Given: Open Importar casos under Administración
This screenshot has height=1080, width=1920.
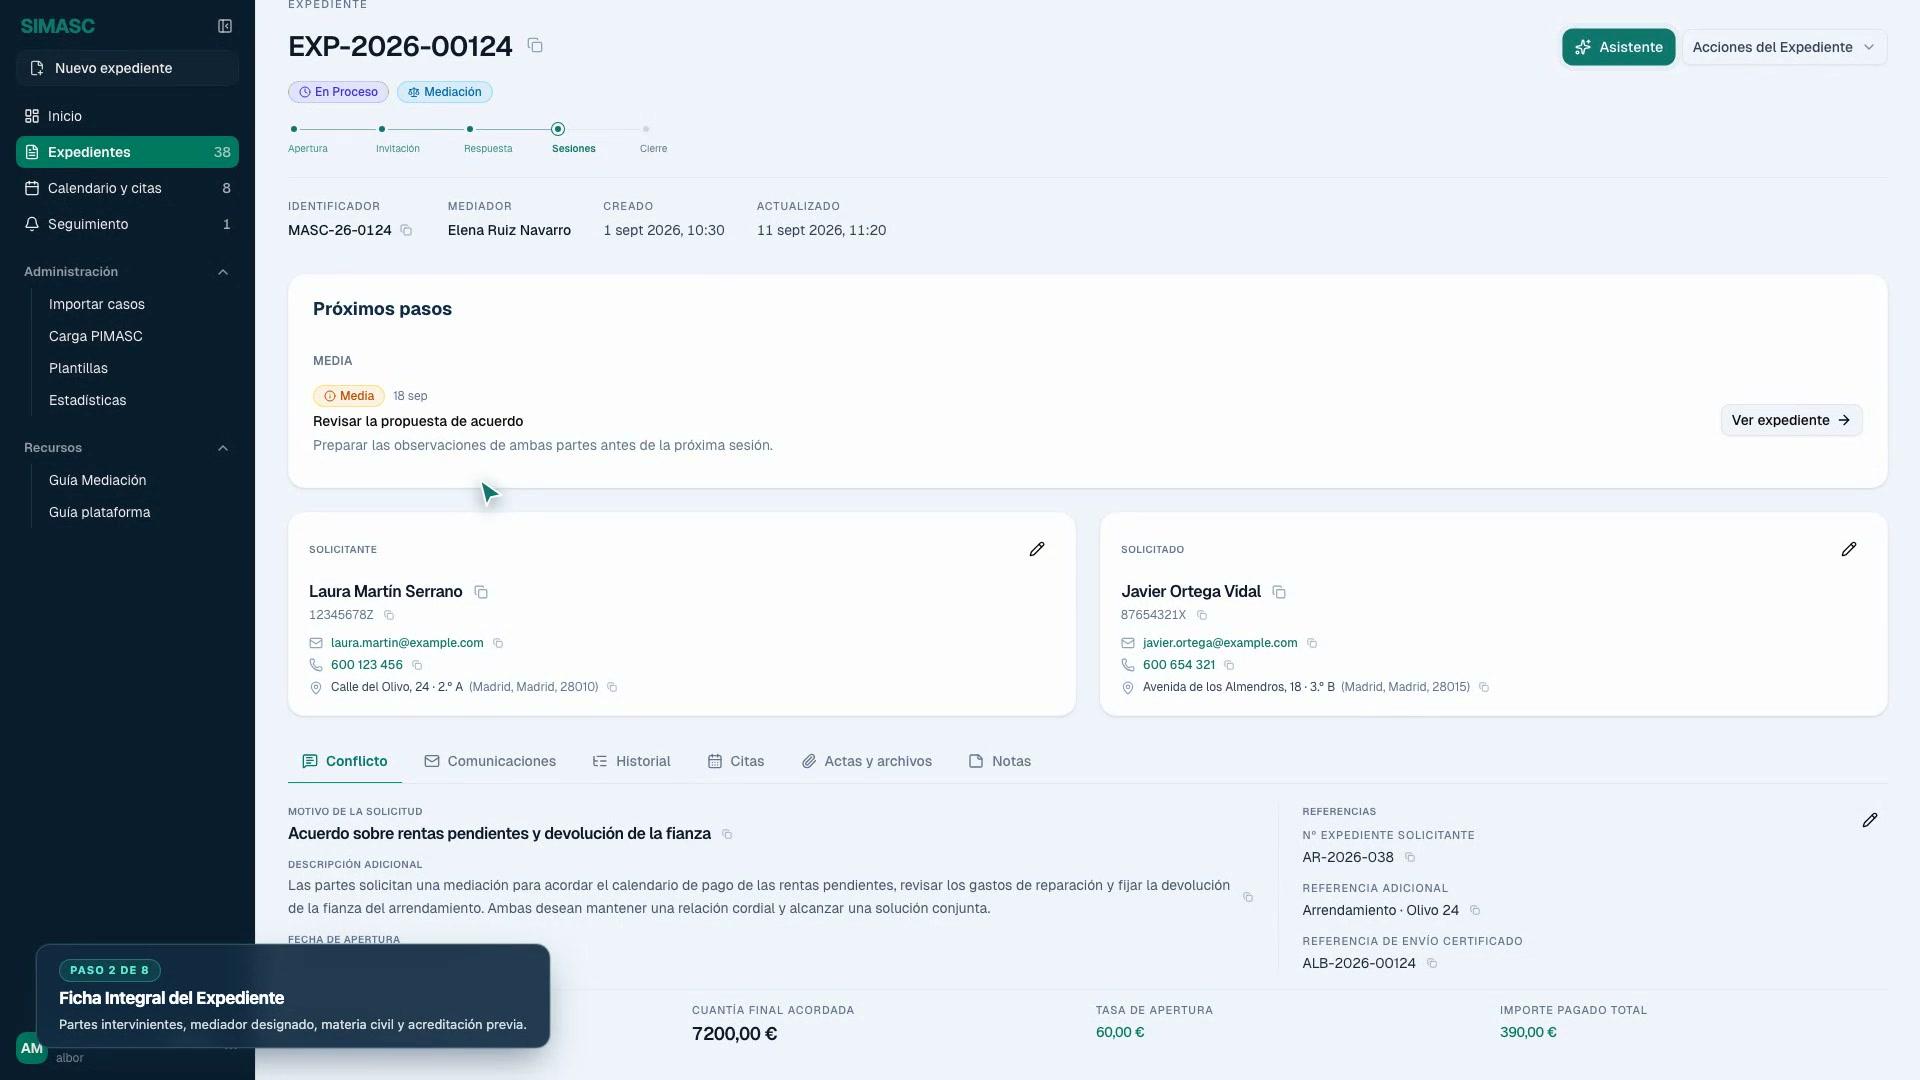Looking at the screenshot, I should tap(97, 304).
